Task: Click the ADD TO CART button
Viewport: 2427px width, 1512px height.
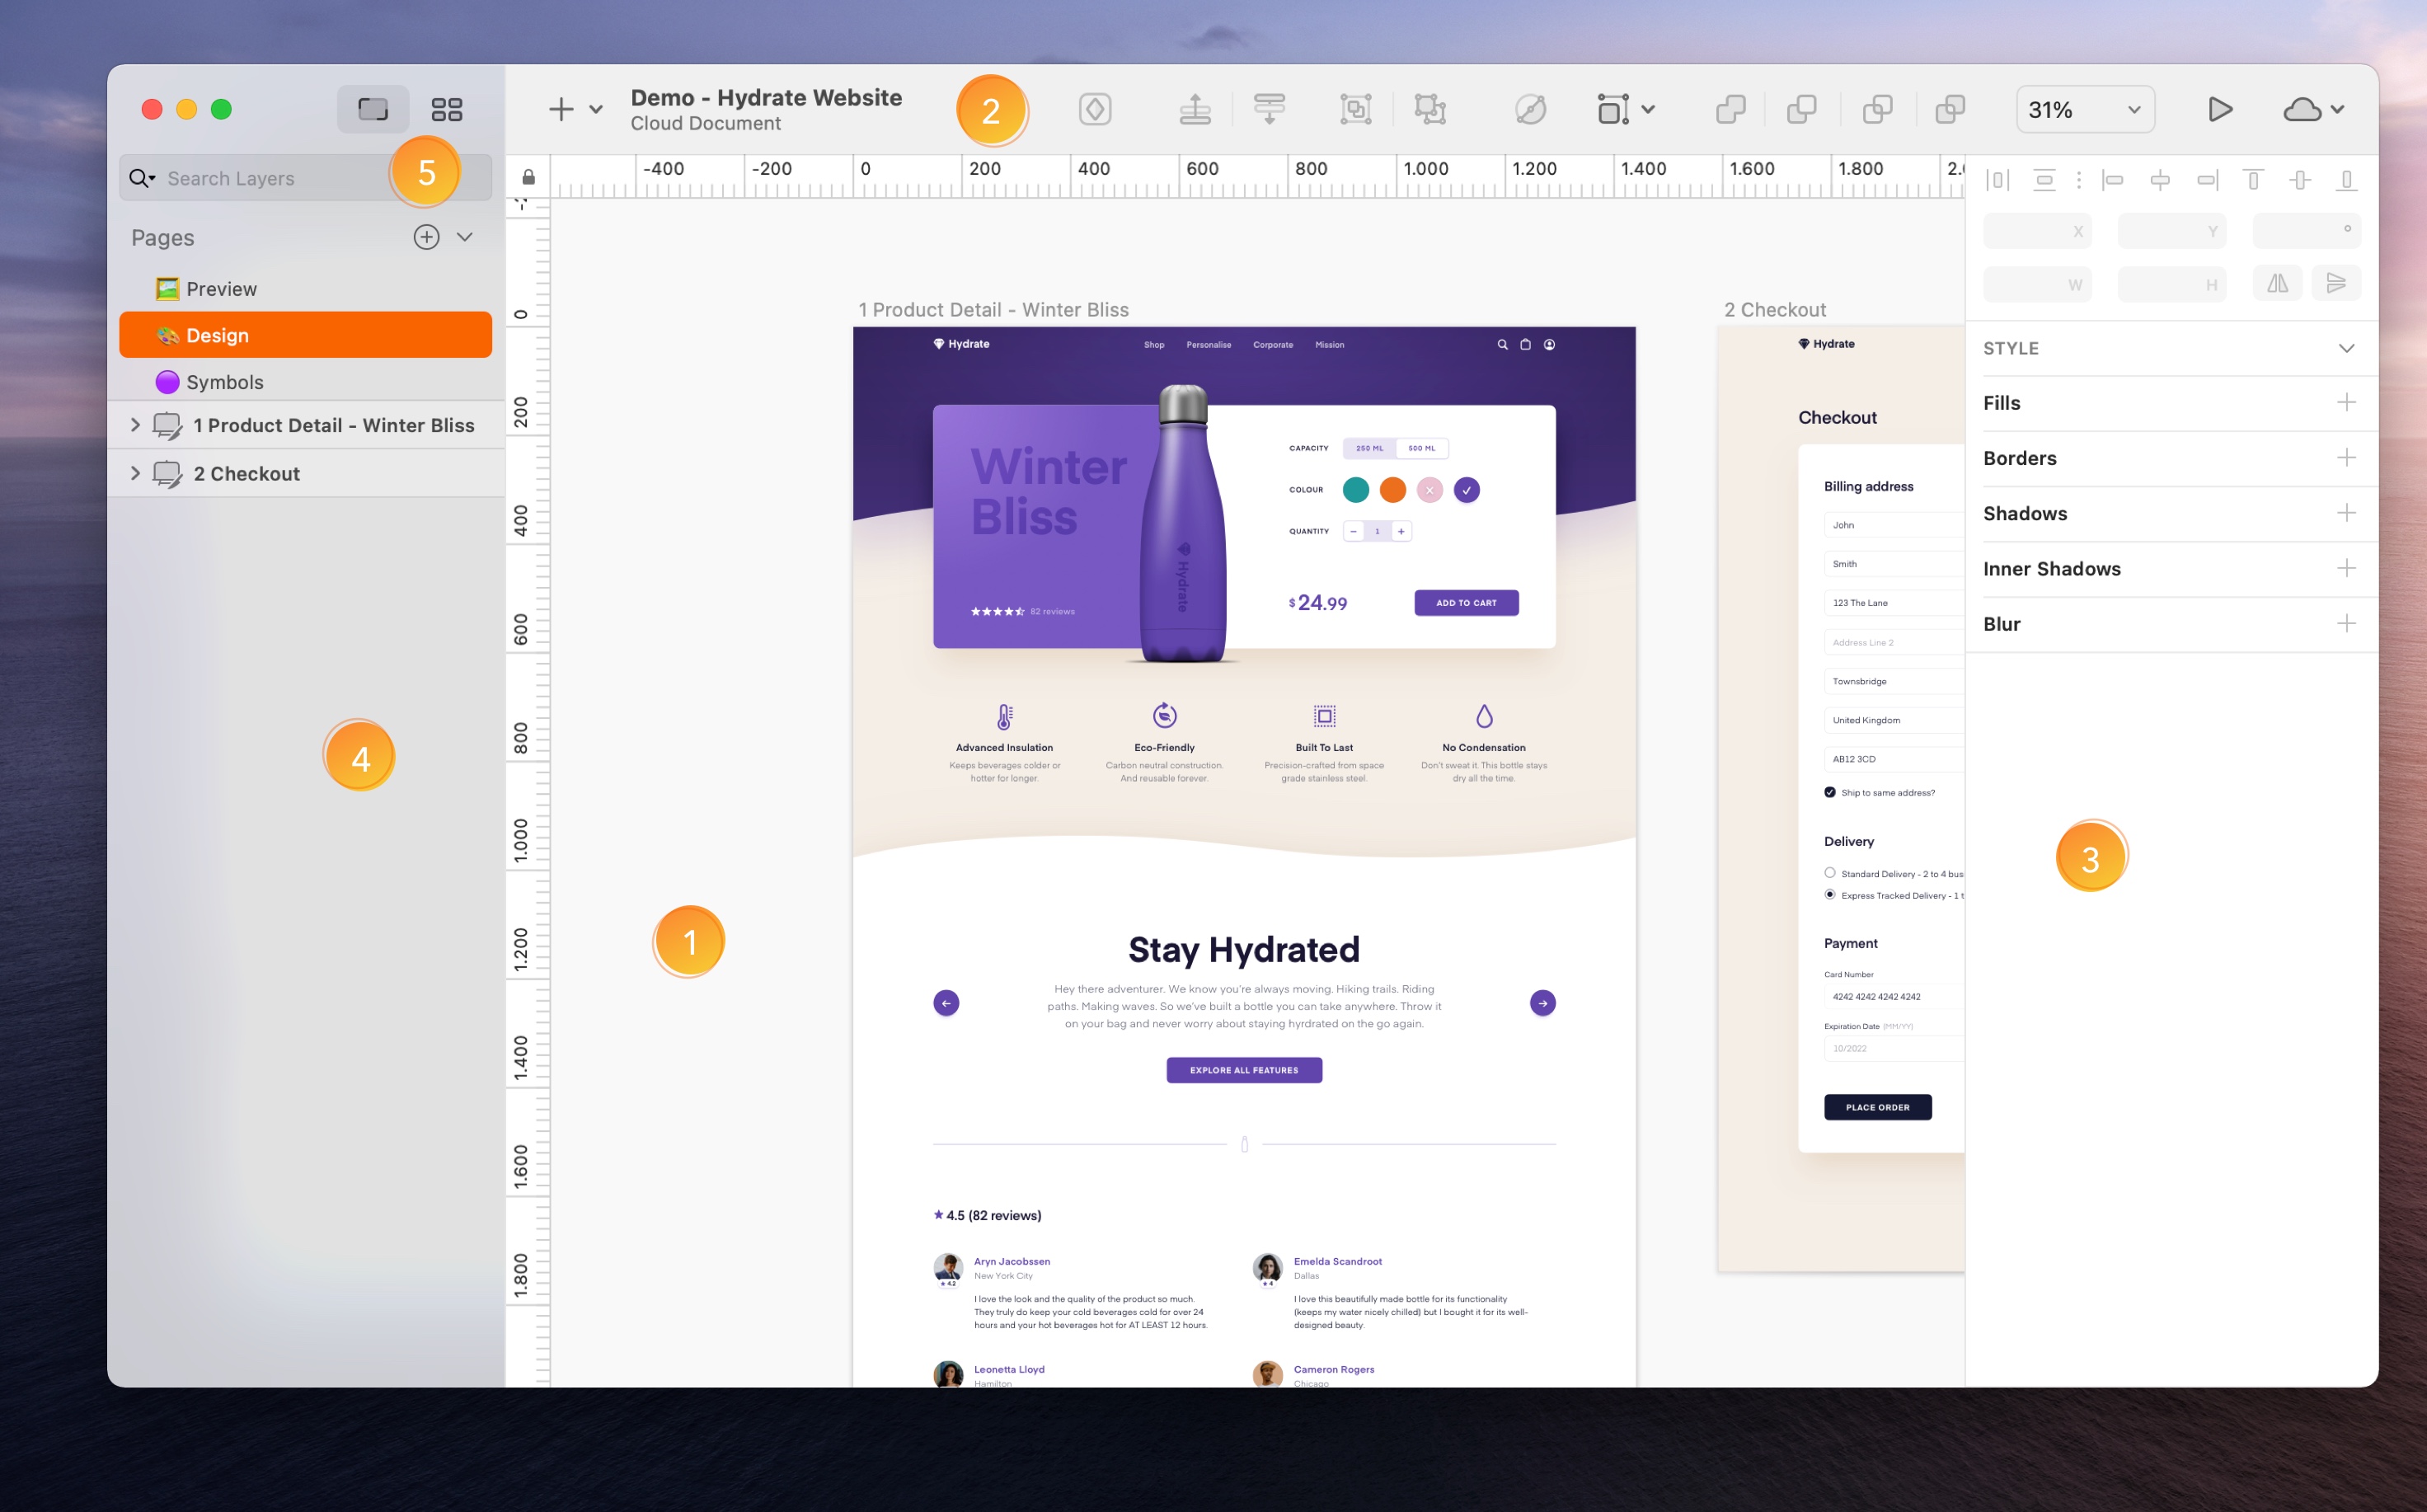Action: (x=1466, y=603)
